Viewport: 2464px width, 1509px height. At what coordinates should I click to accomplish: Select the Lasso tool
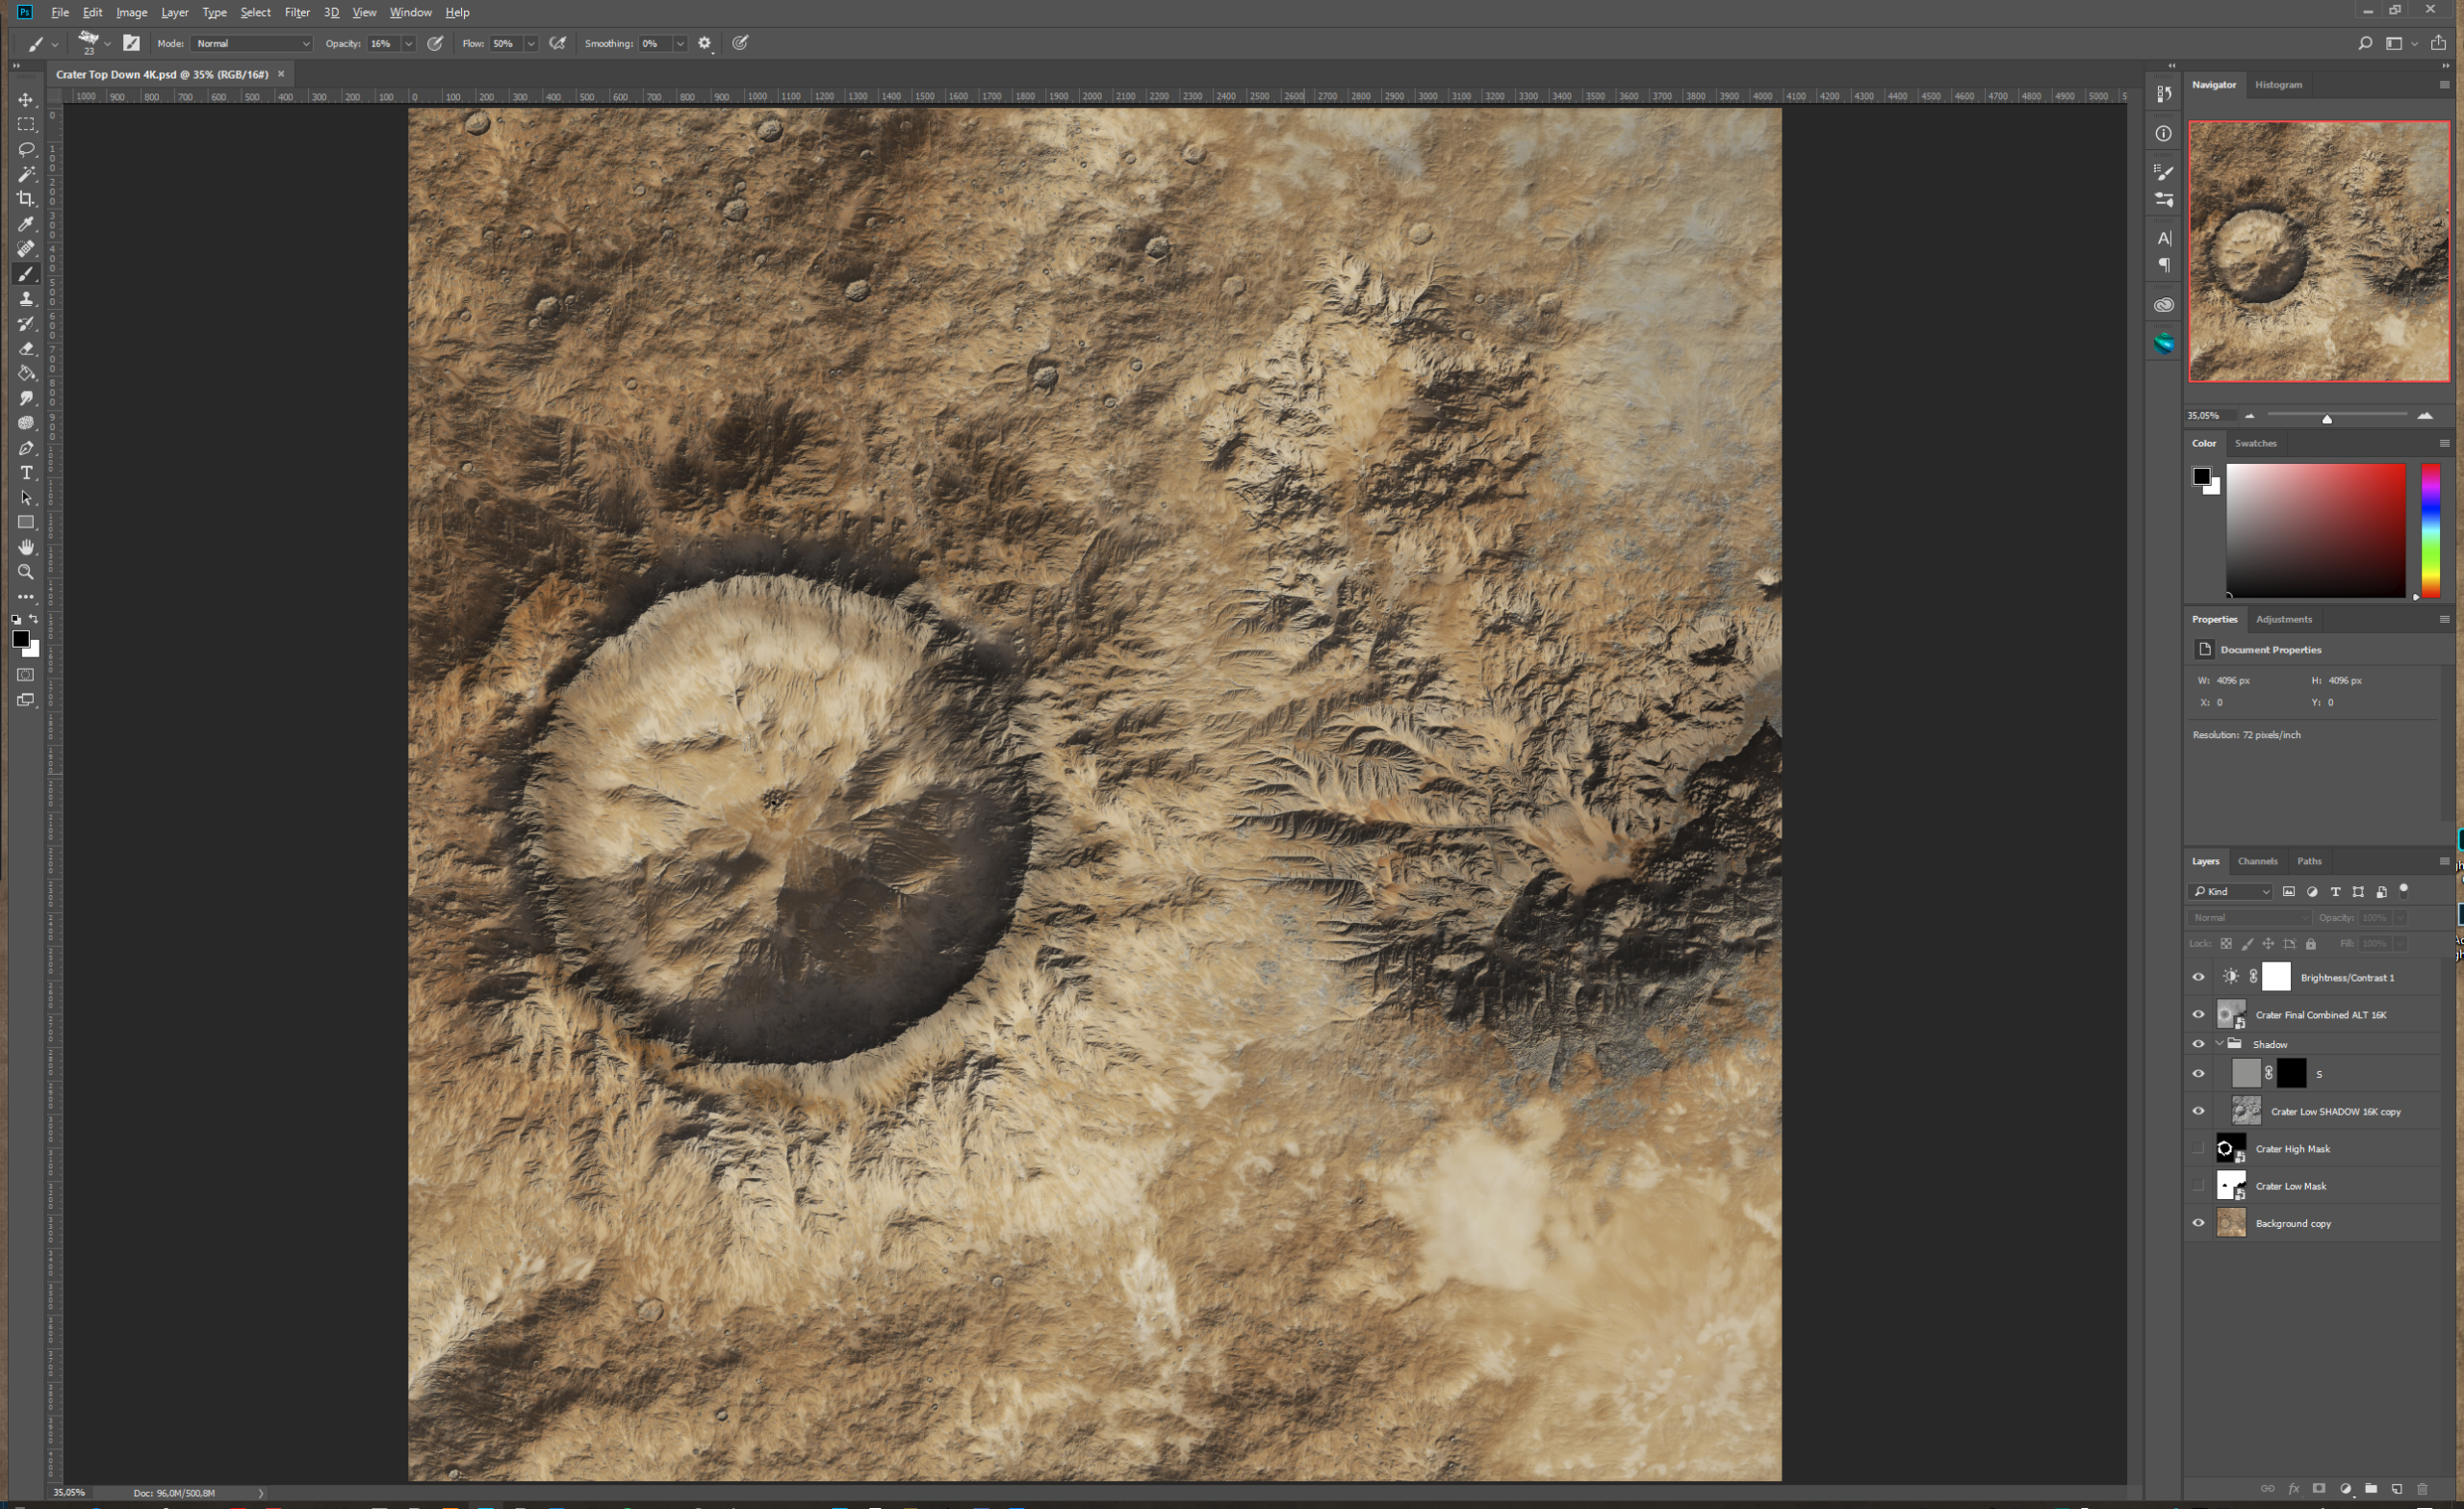[26, 149]
